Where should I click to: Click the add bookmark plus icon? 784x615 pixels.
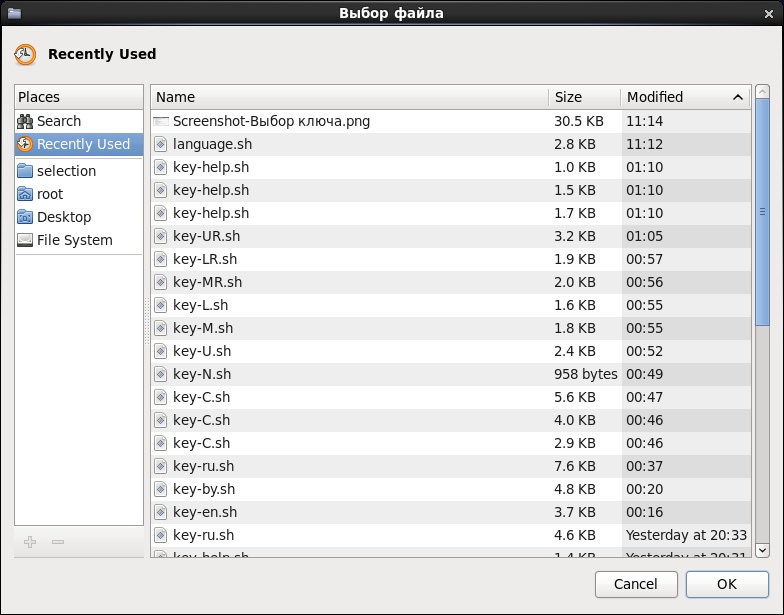30,542
